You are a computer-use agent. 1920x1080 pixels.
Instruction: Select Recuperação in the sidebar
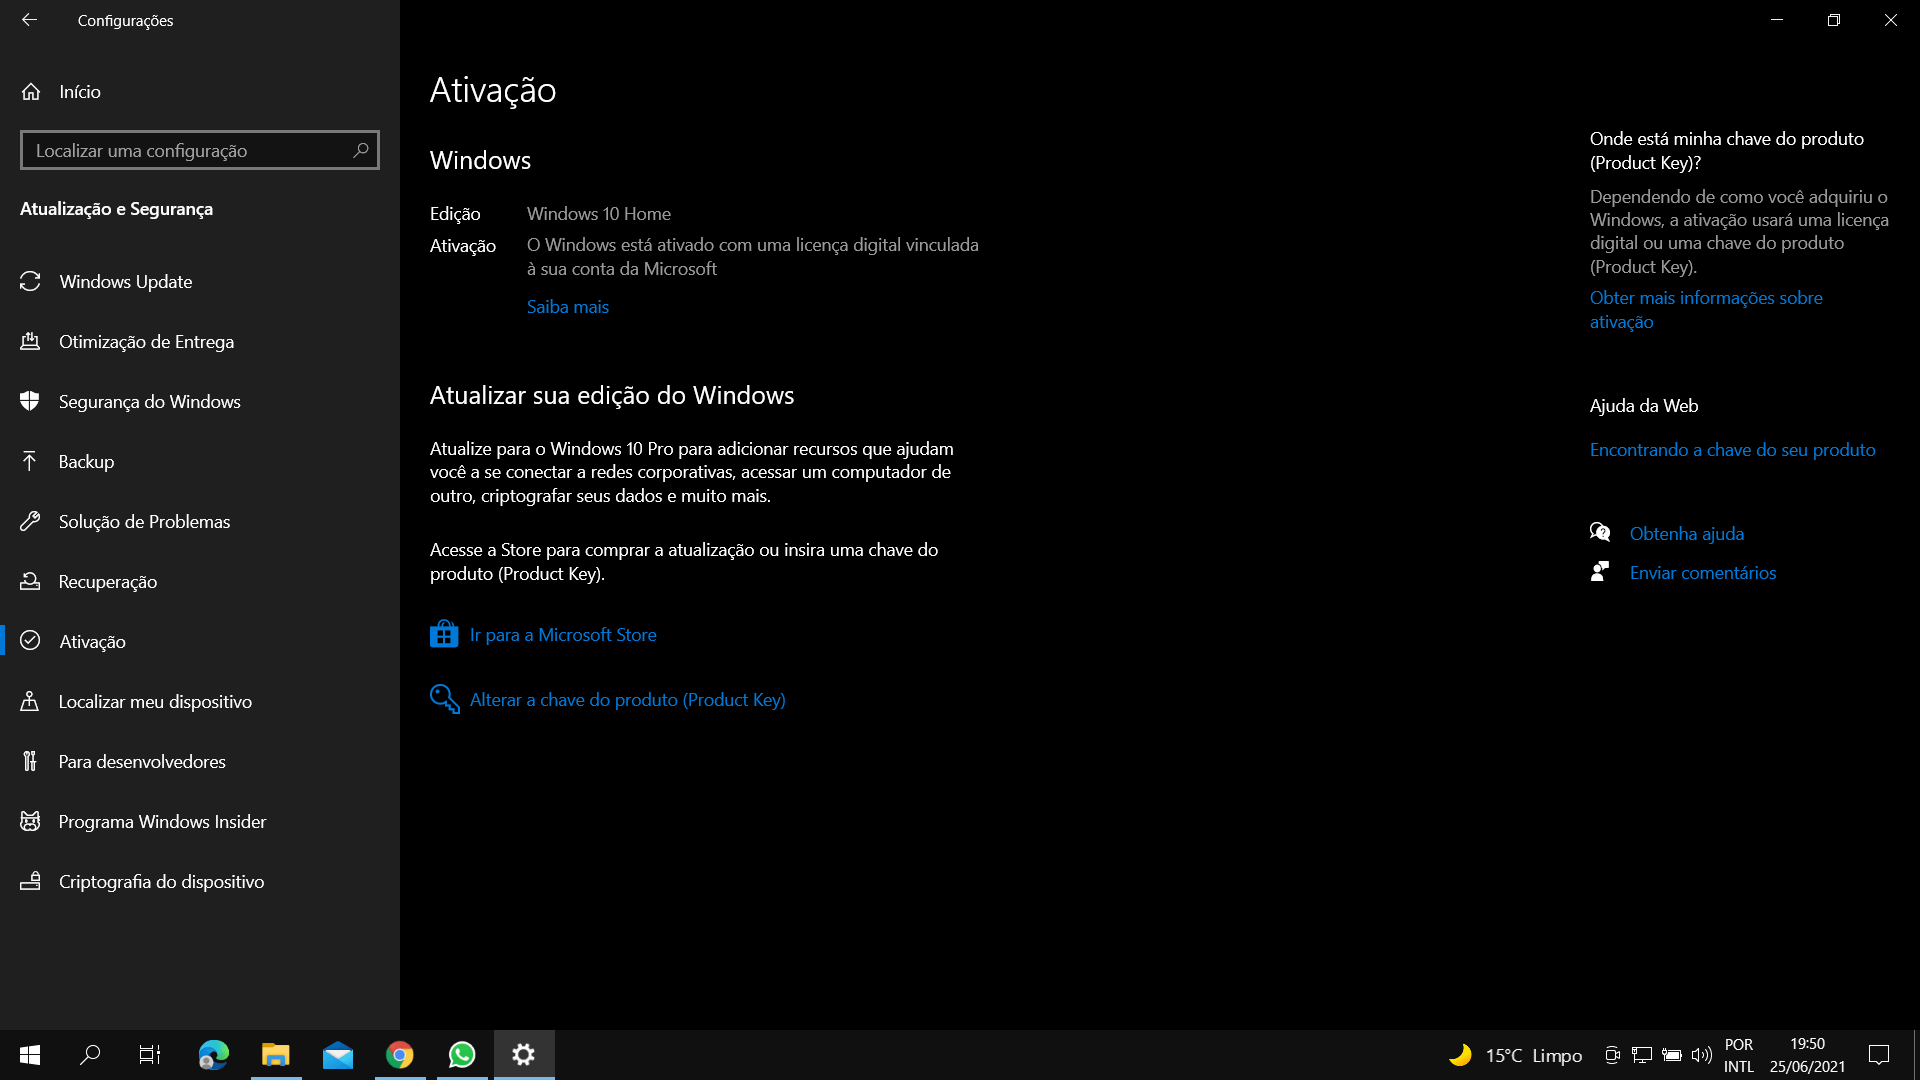pyautogui.click(x=107, y=581)
